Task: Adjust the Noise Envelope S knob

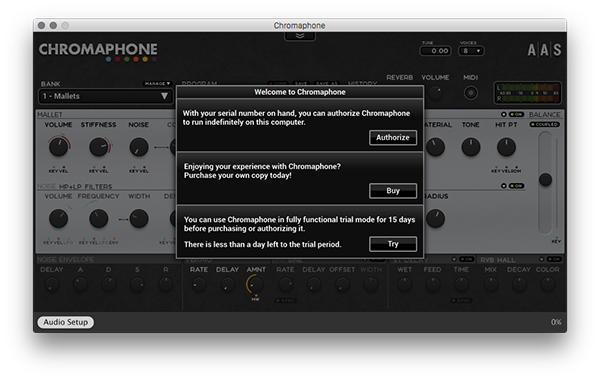Action: (x=137, y=284)
